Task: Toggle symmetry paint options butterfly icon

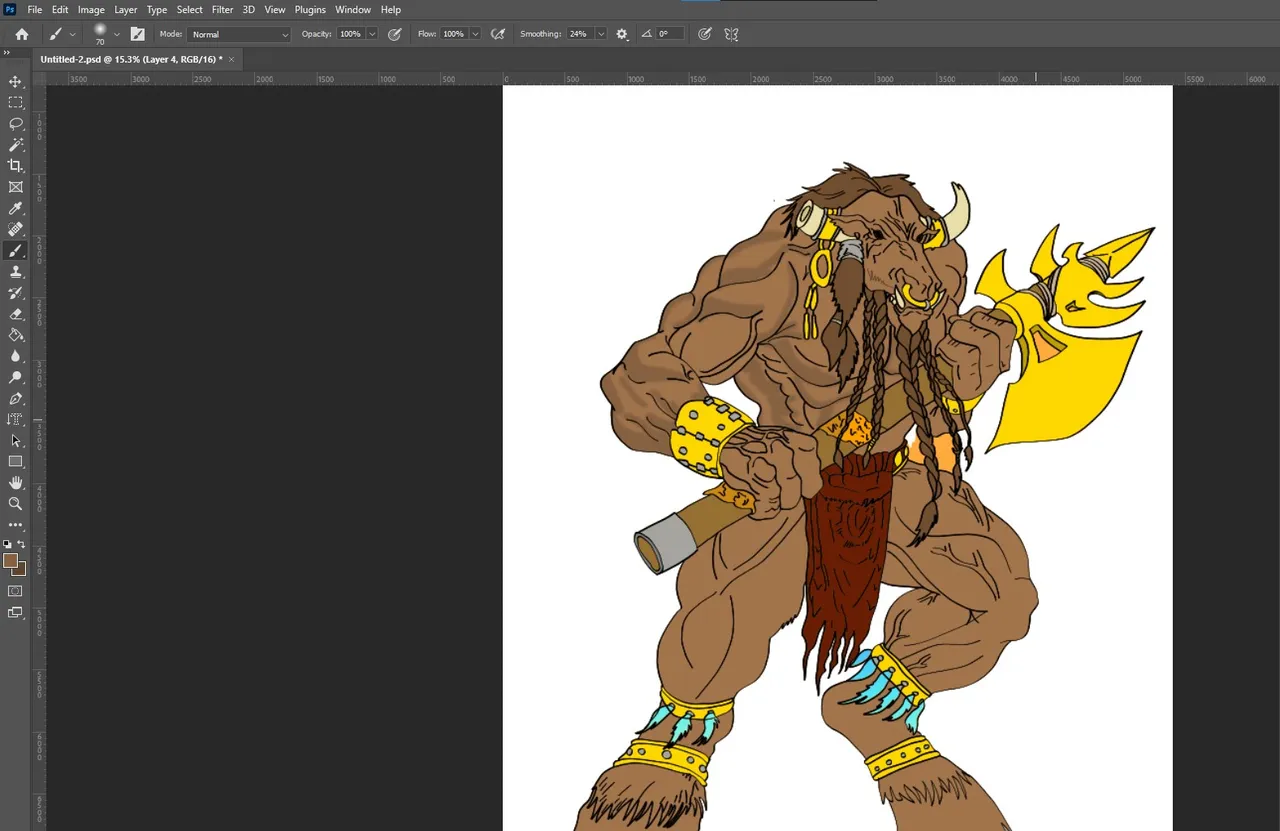Action: [x=732, y=34]
